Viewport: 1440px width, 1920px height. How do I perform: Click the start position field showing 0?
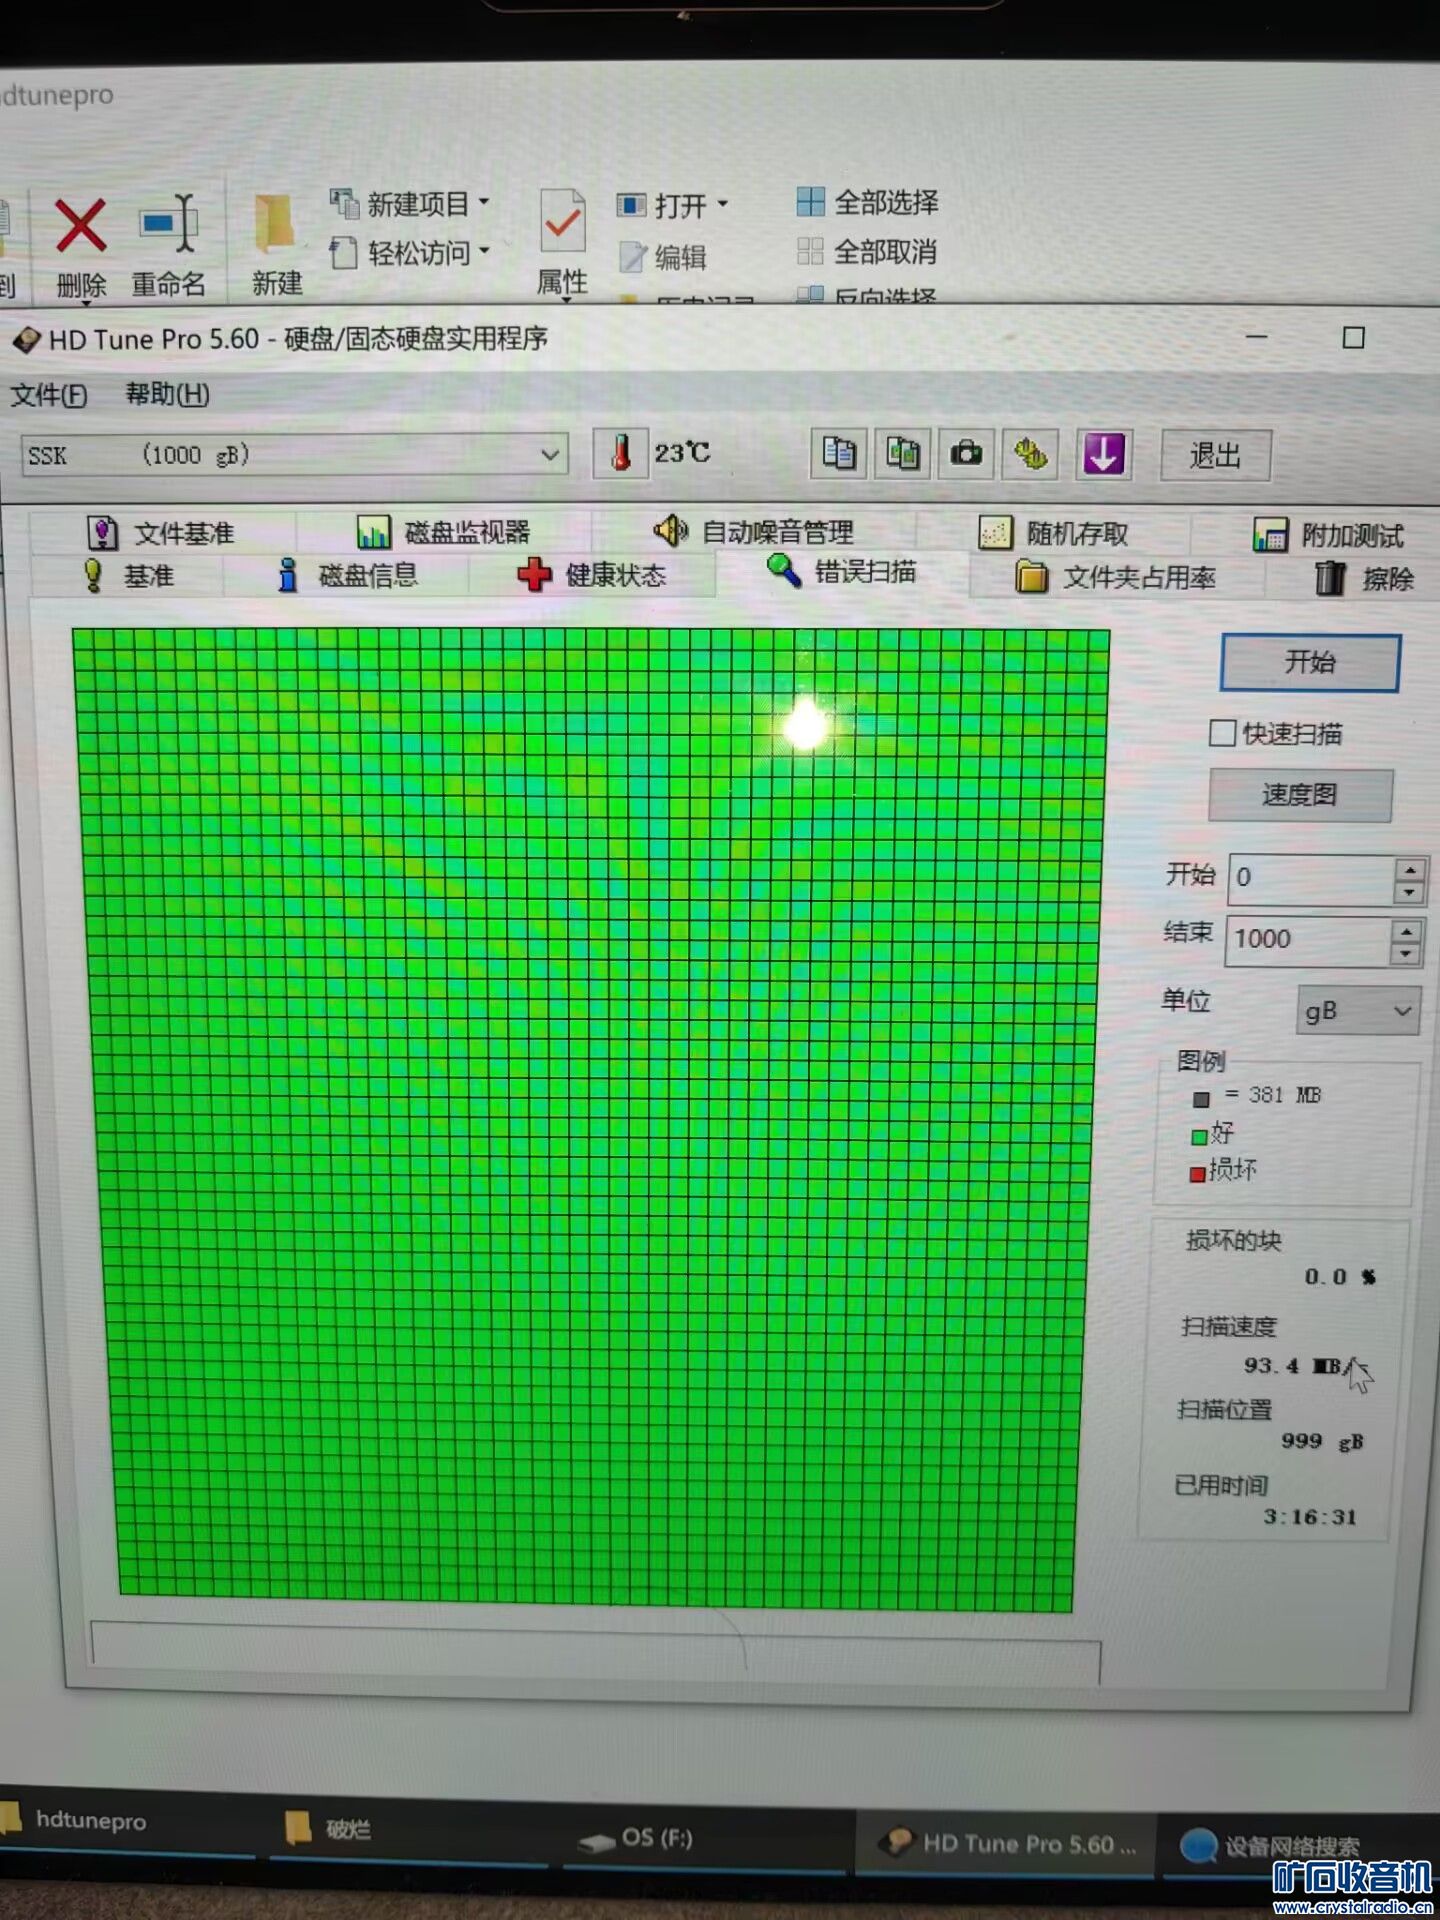pyautogui.click(x=1311, y=879)
